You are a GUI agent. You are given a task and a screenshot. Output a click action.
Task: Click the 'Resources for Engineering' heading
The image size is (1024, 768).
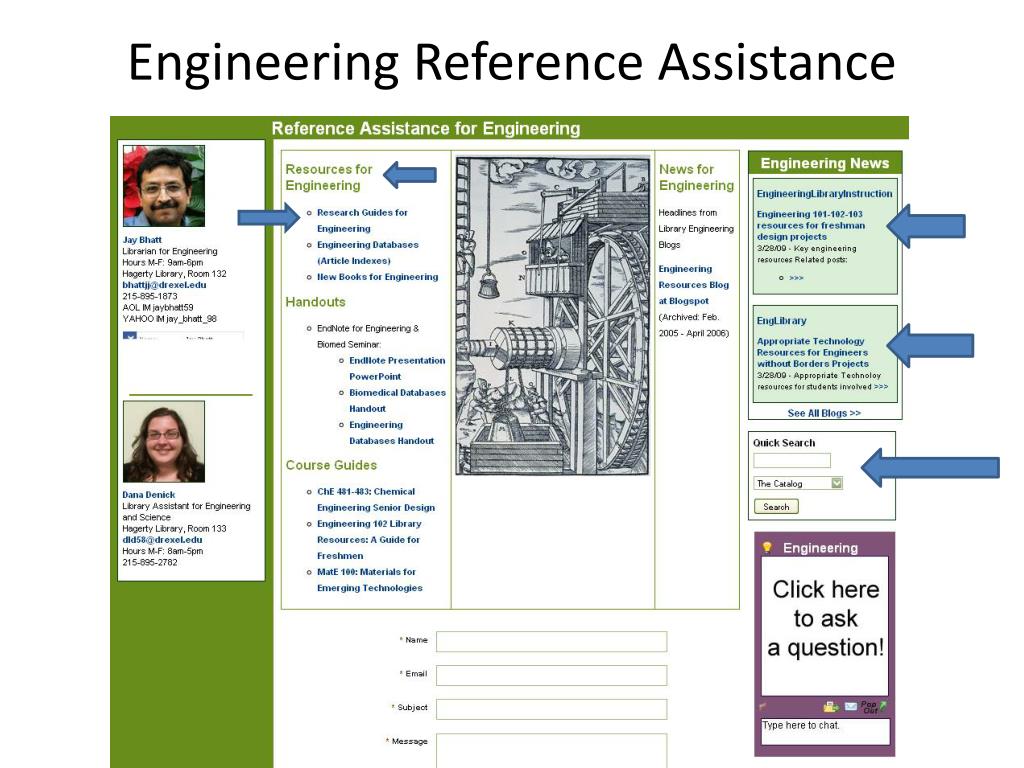pyautogui.click(x=328, y=177)
